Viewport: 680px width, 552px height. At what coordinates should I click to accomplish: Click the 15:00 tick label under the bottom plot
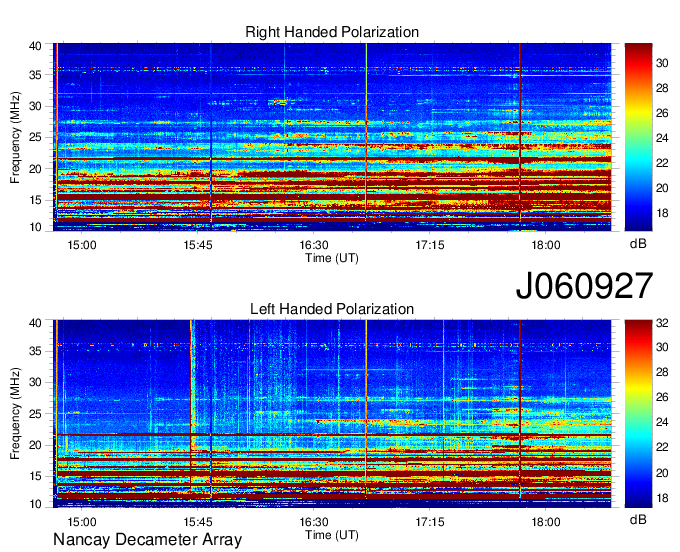82,522
